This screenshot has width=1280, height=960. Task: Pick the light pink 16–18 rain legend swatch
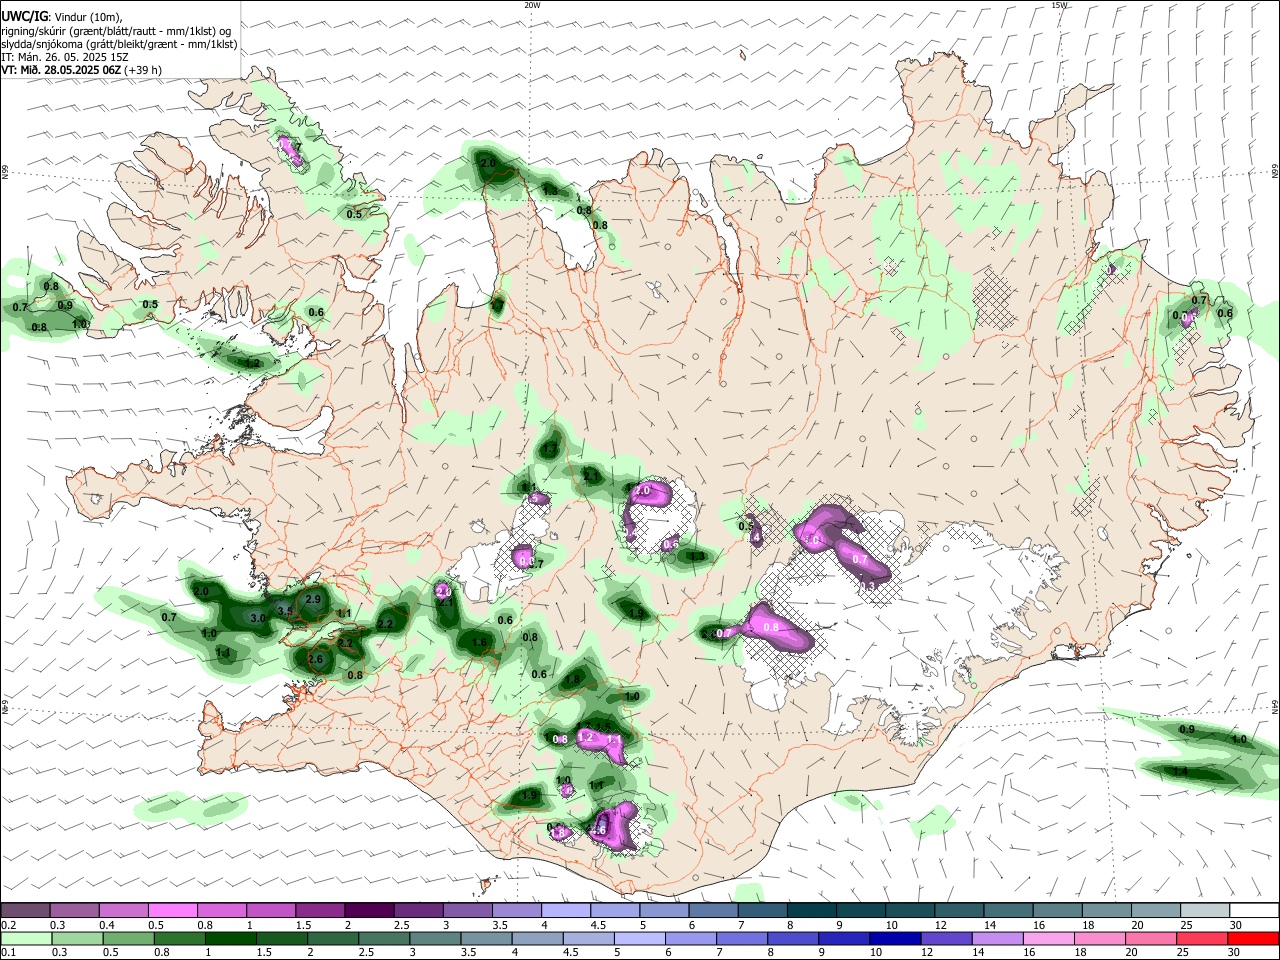point(1048,938)
